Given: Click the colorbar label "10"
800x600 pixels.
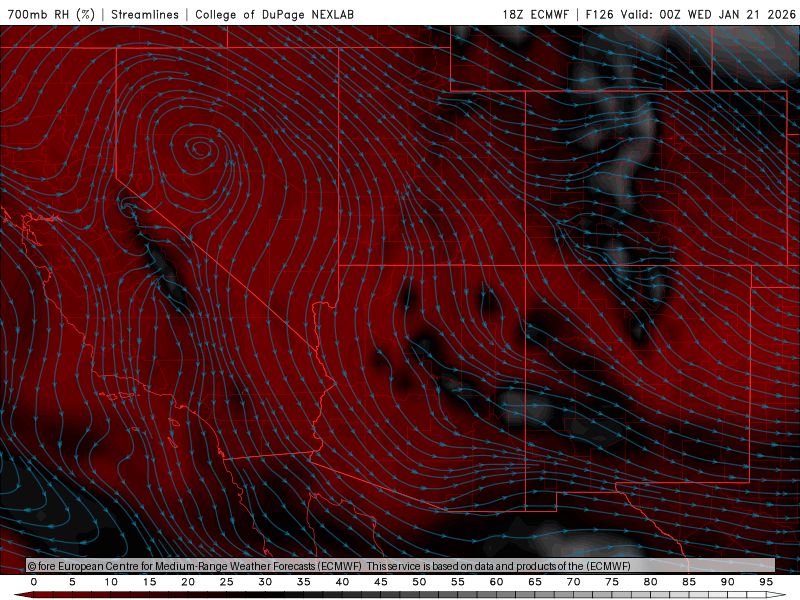Looking at the screenshot, I should coord(111,582).
